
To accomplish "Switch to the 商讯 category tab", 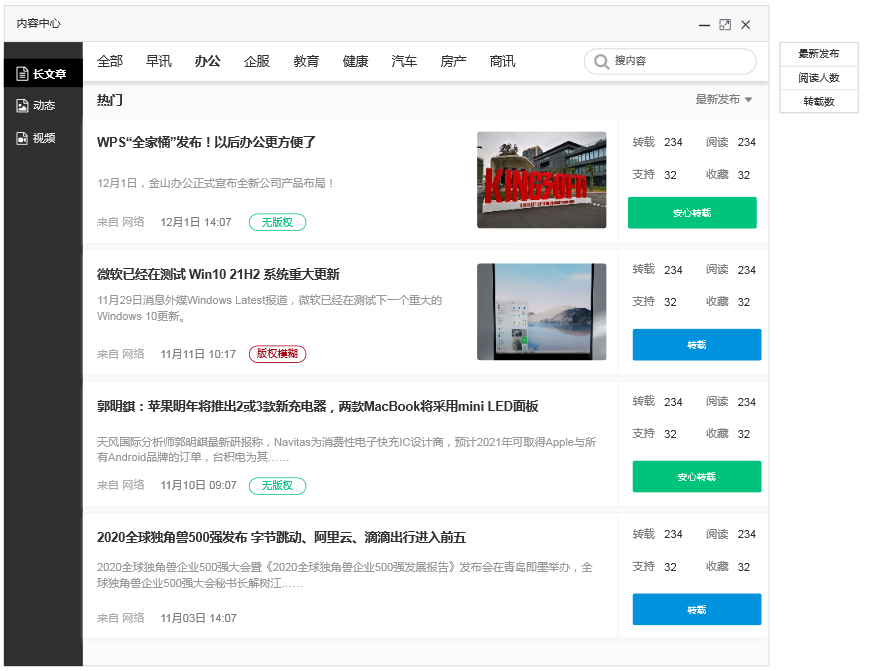I will (x=503, y=61).
